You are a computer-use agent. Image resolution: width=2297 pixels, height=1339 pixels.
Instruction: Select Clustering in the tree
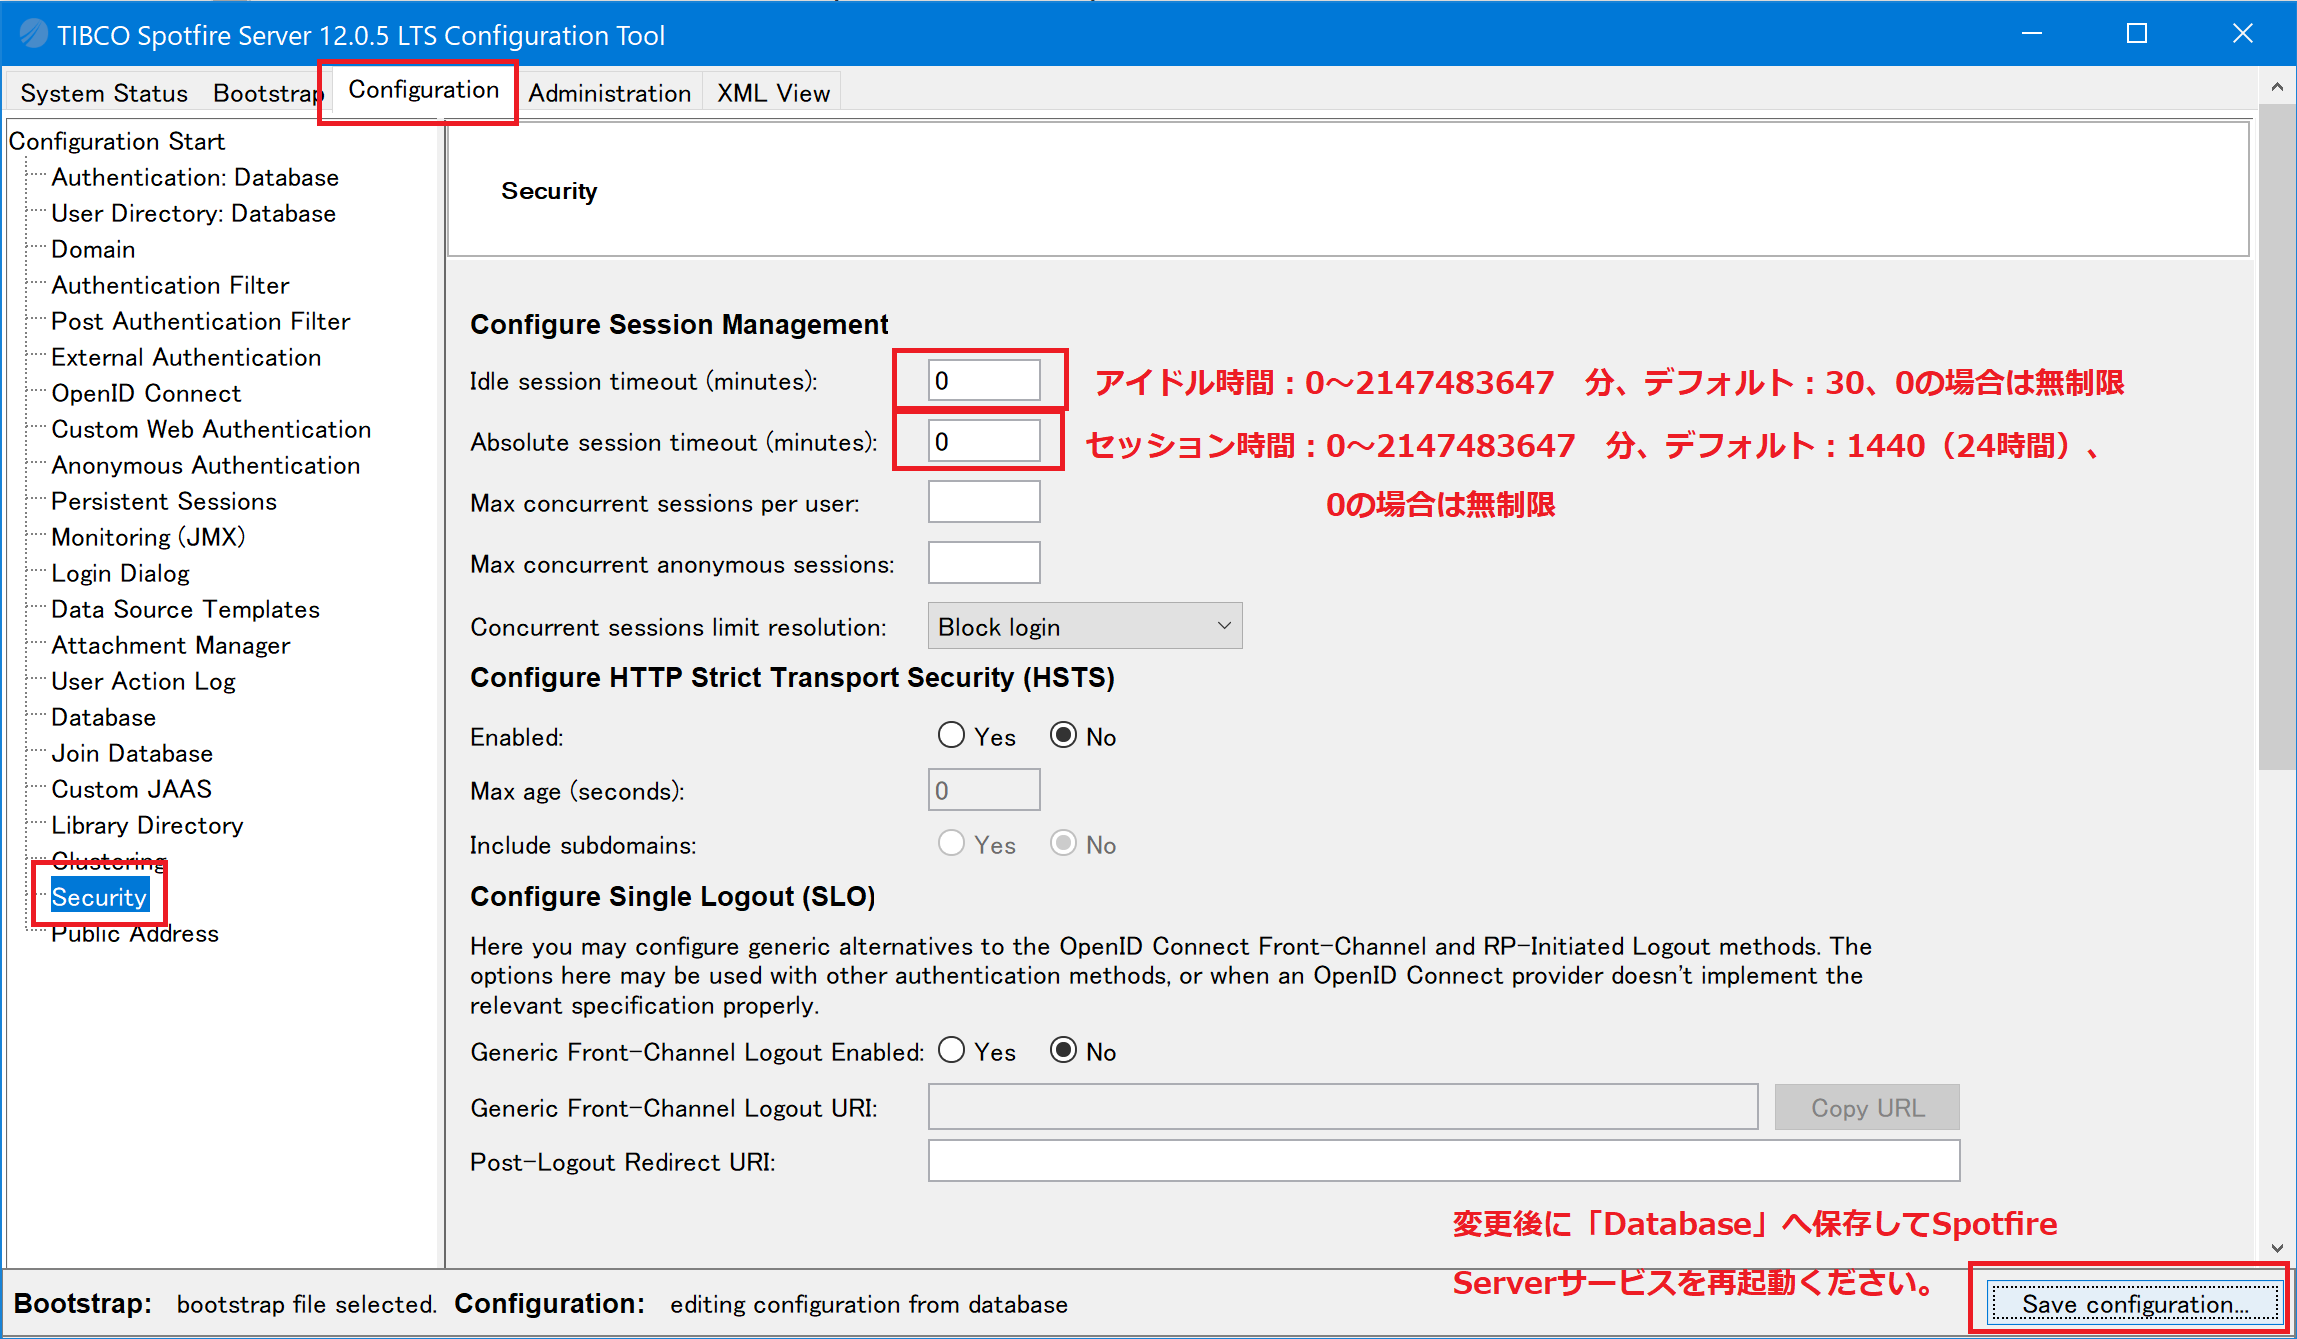pyautogui.click(x=108, y=860)
